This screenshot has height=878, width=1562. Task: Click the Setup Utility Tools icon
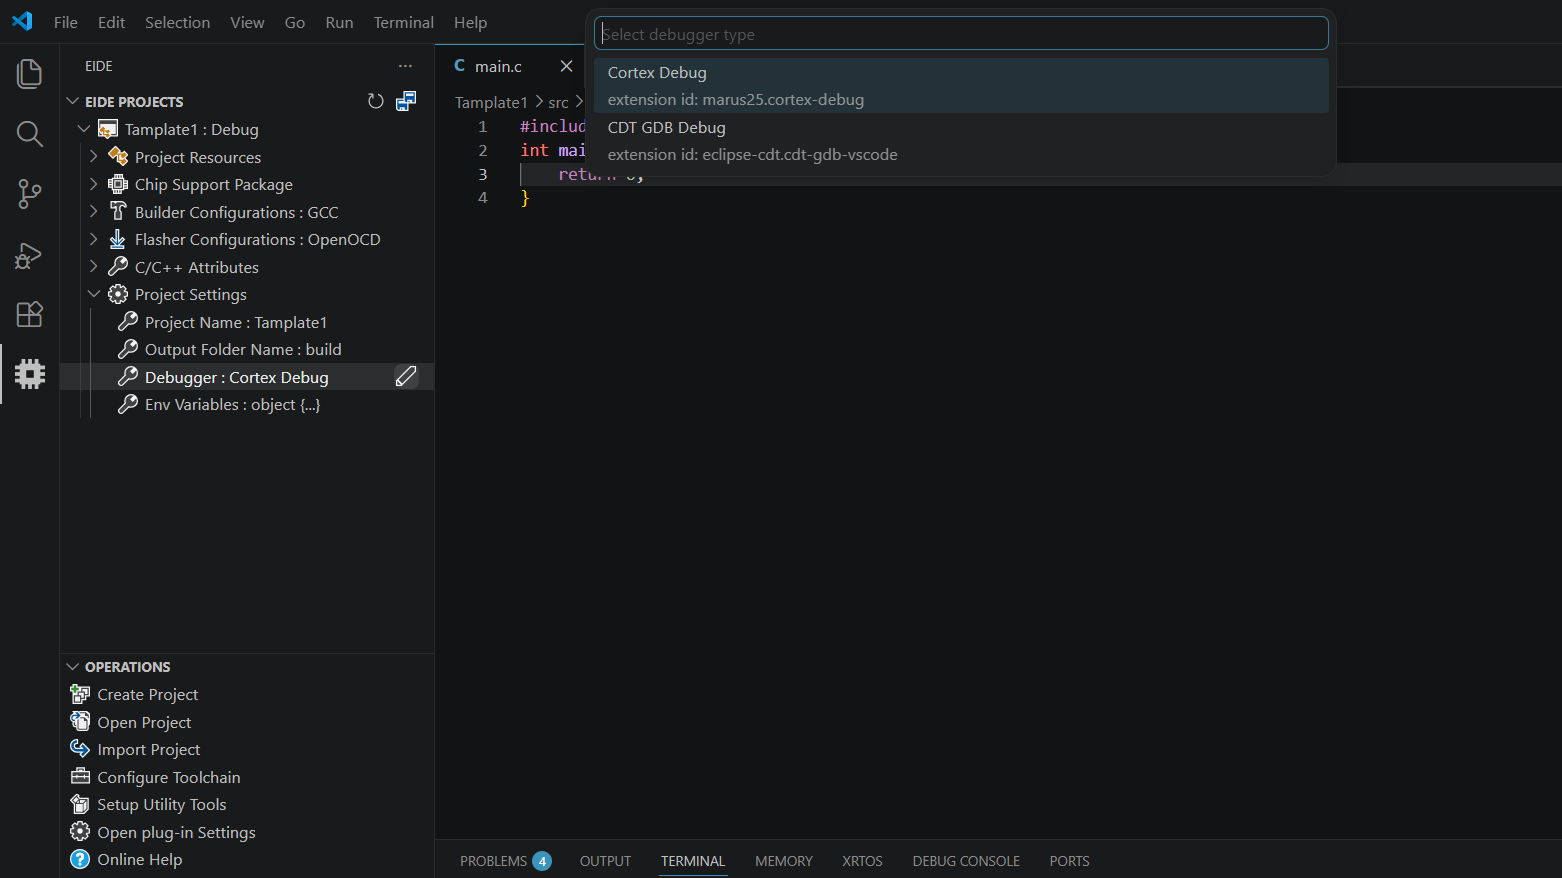80,804
